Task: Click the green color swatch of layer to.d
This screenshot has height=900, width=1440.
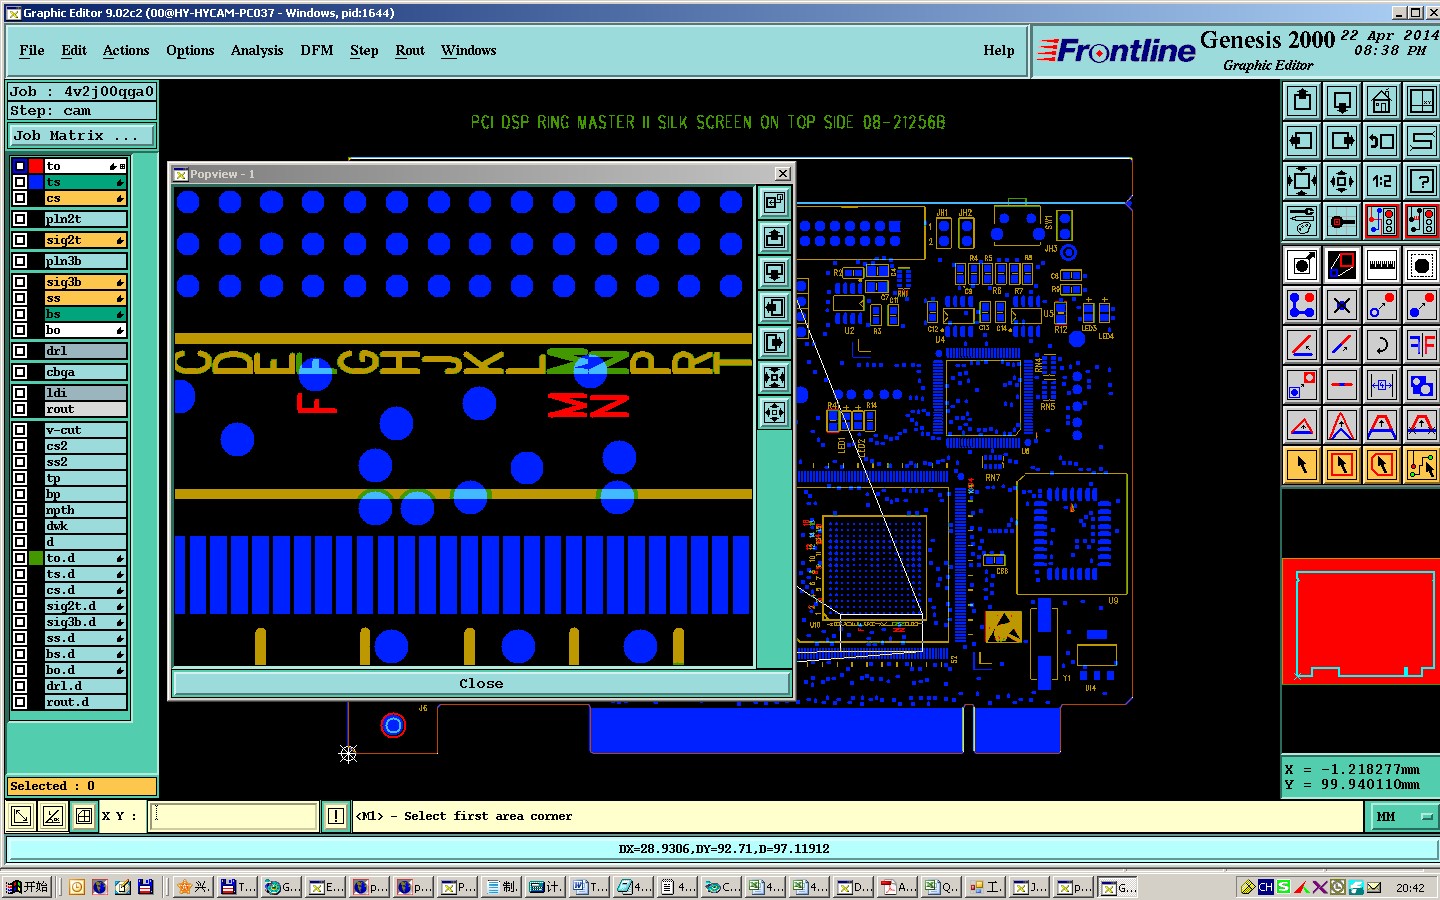Action: point(36,558)
